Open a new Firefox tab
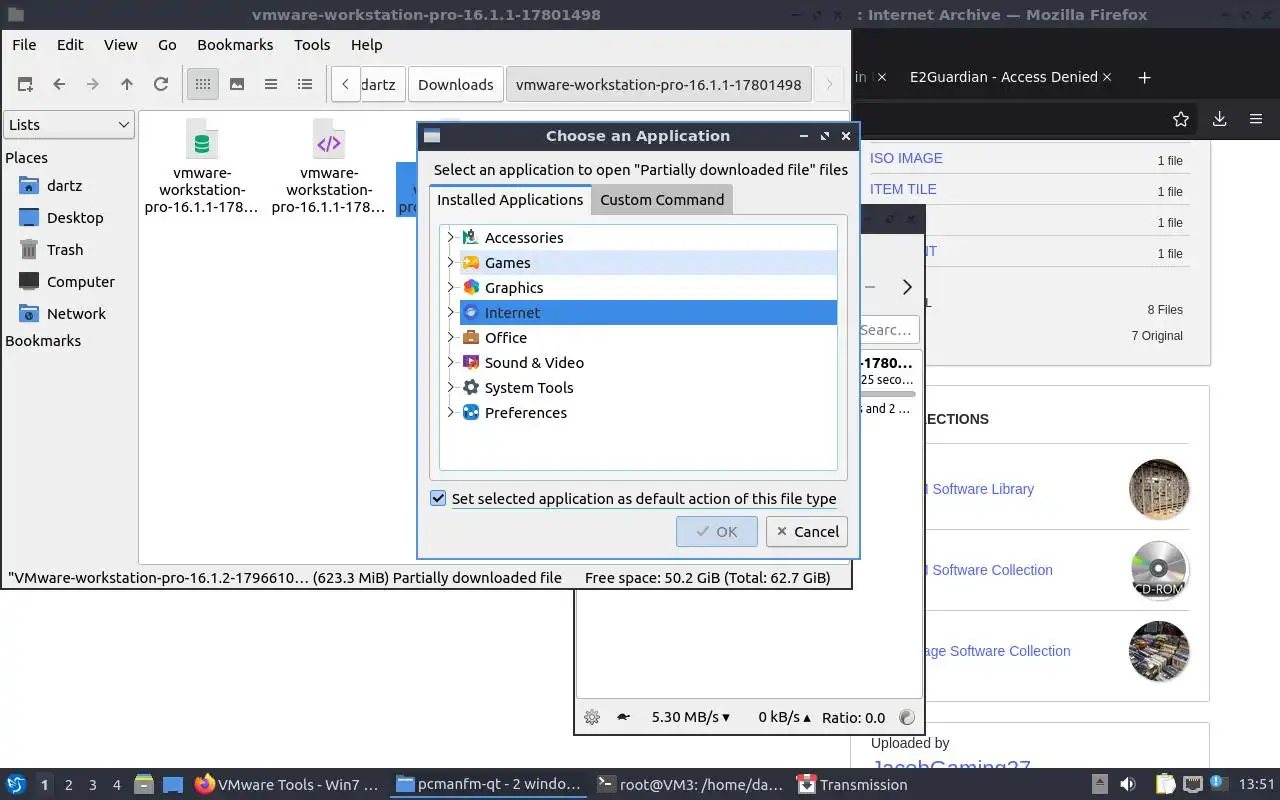 click(x=1145, y=77)
